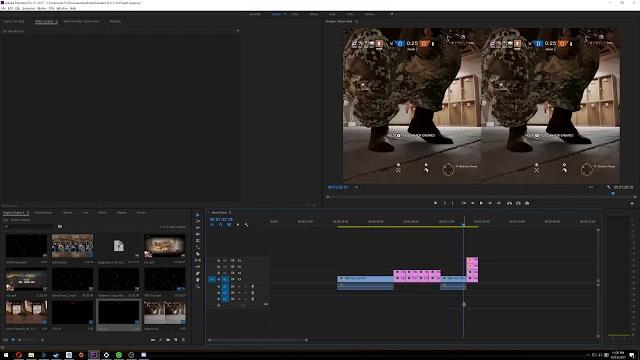Switch to the Metadata tab
This screenshot has width=640, height=360.
coord(115,21)
